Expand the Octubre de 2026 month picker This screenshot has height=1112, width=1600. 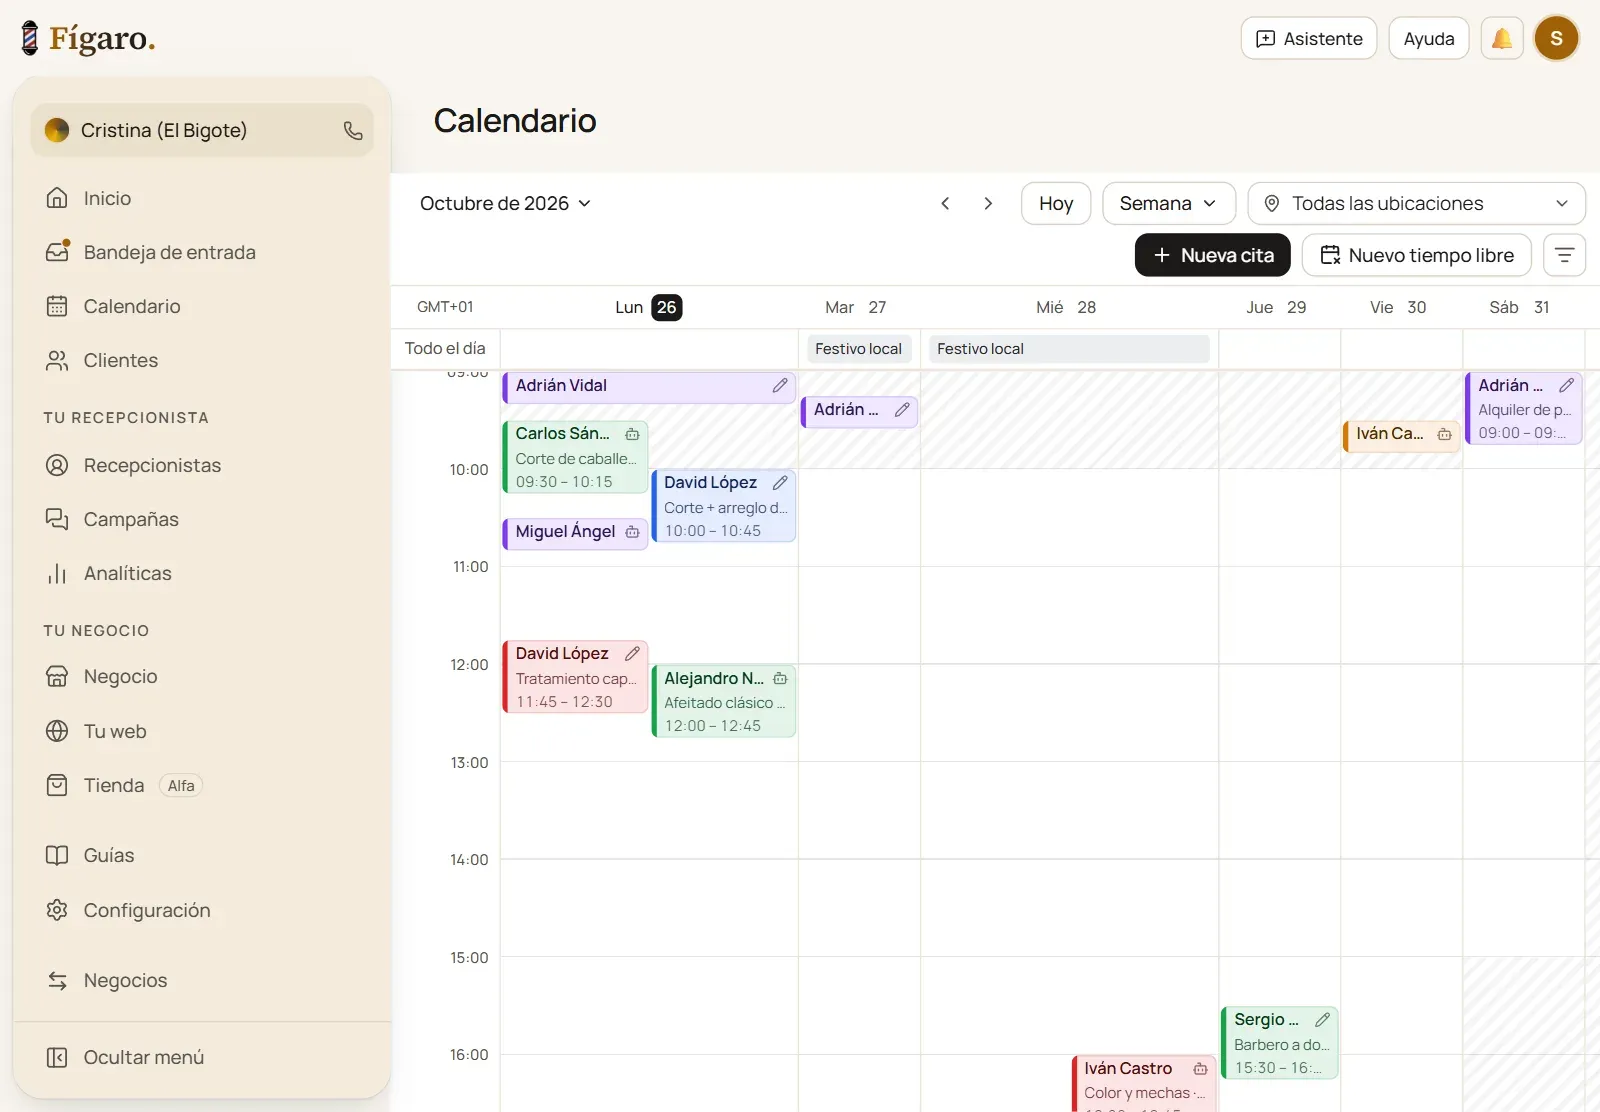click(506, 204)
